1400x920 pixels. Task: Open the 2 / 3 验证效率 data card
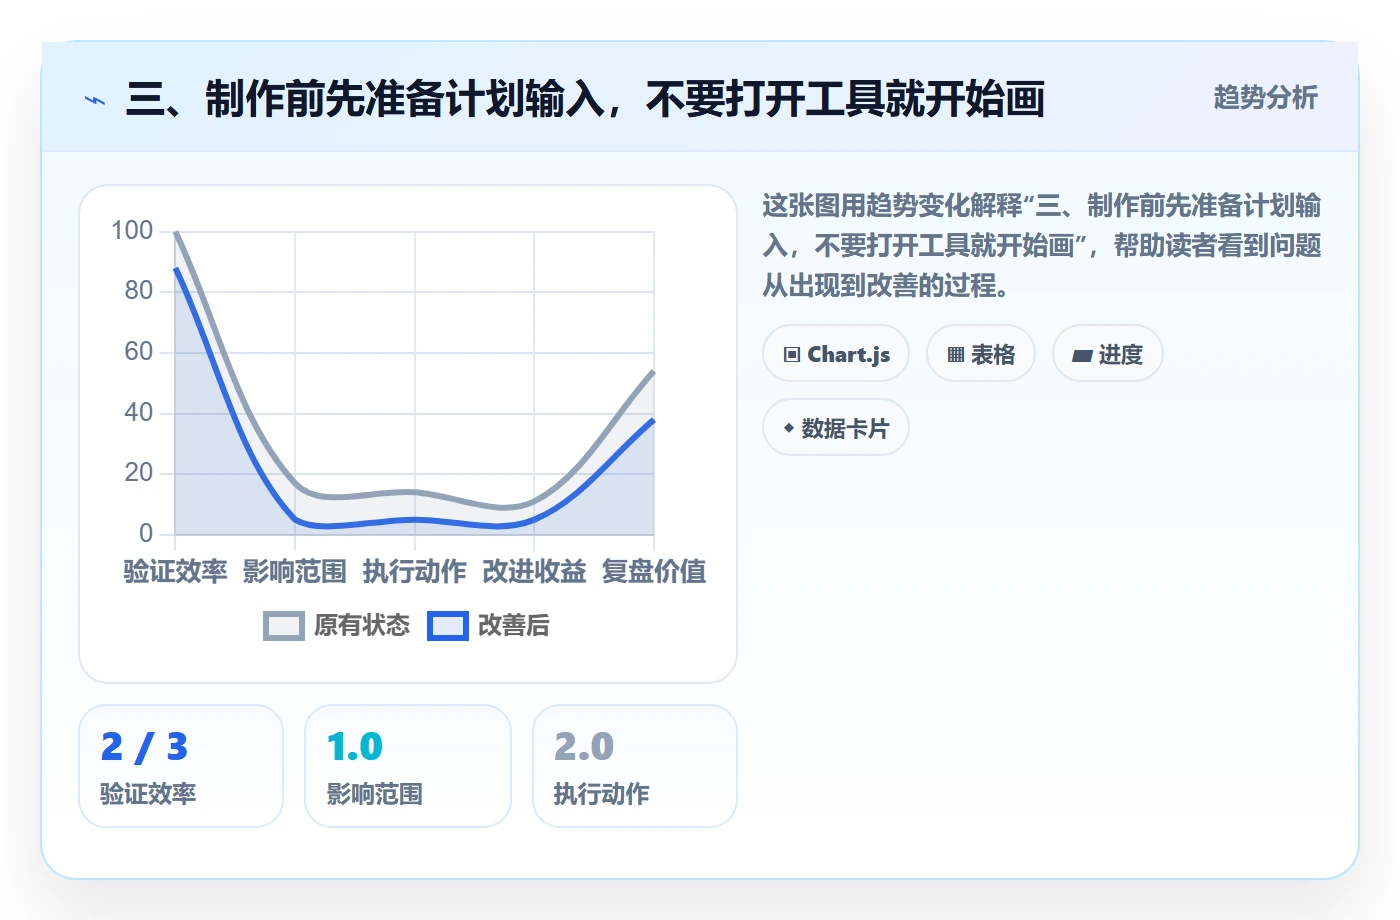click(181, 766)
